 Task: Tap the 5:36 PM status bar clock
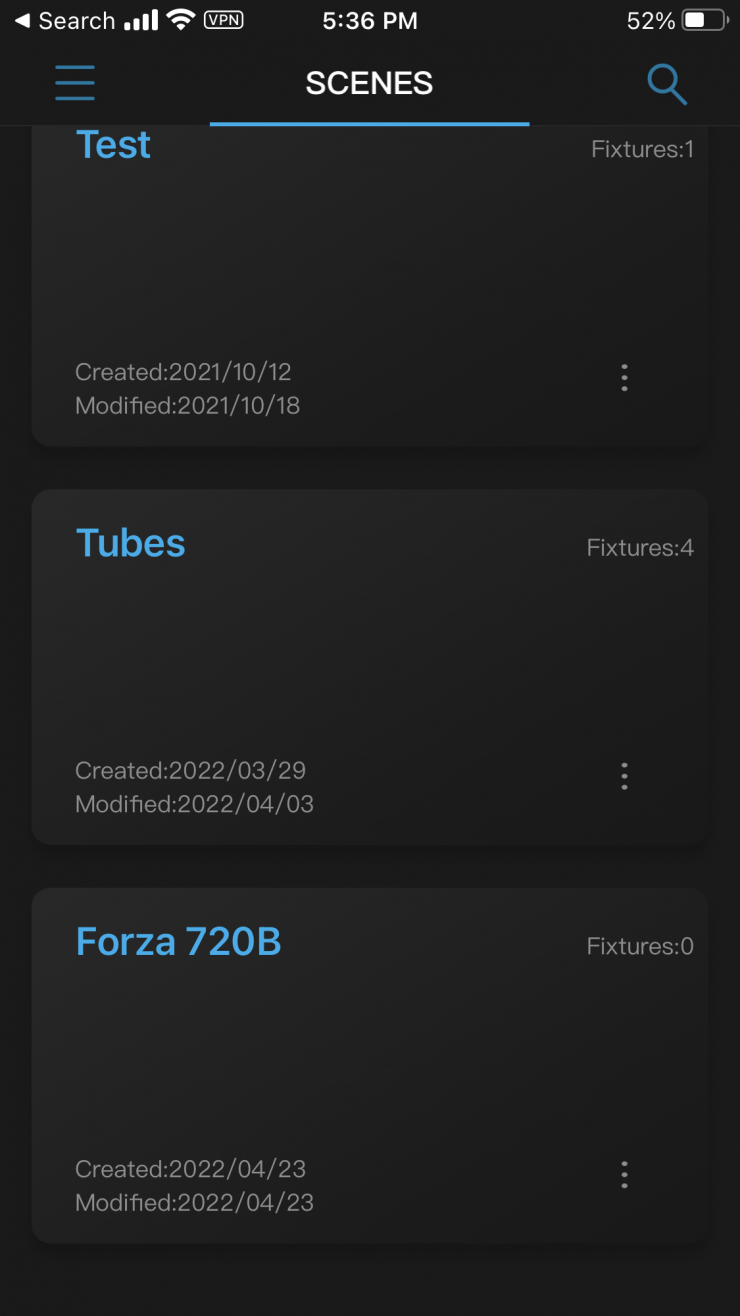pyautogui.click(x=369, y=20)
